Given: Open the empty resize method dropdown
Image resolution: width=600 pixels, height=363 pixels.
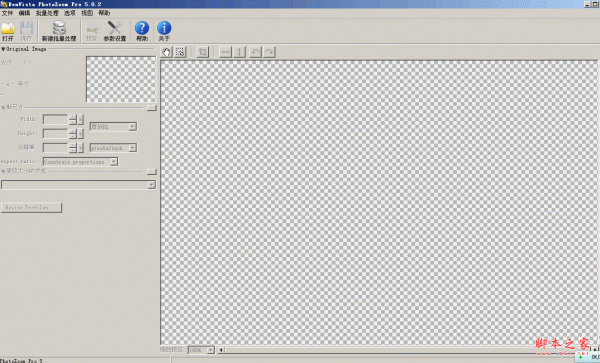Looking at the screenshot, I should [x=78, y=185].
